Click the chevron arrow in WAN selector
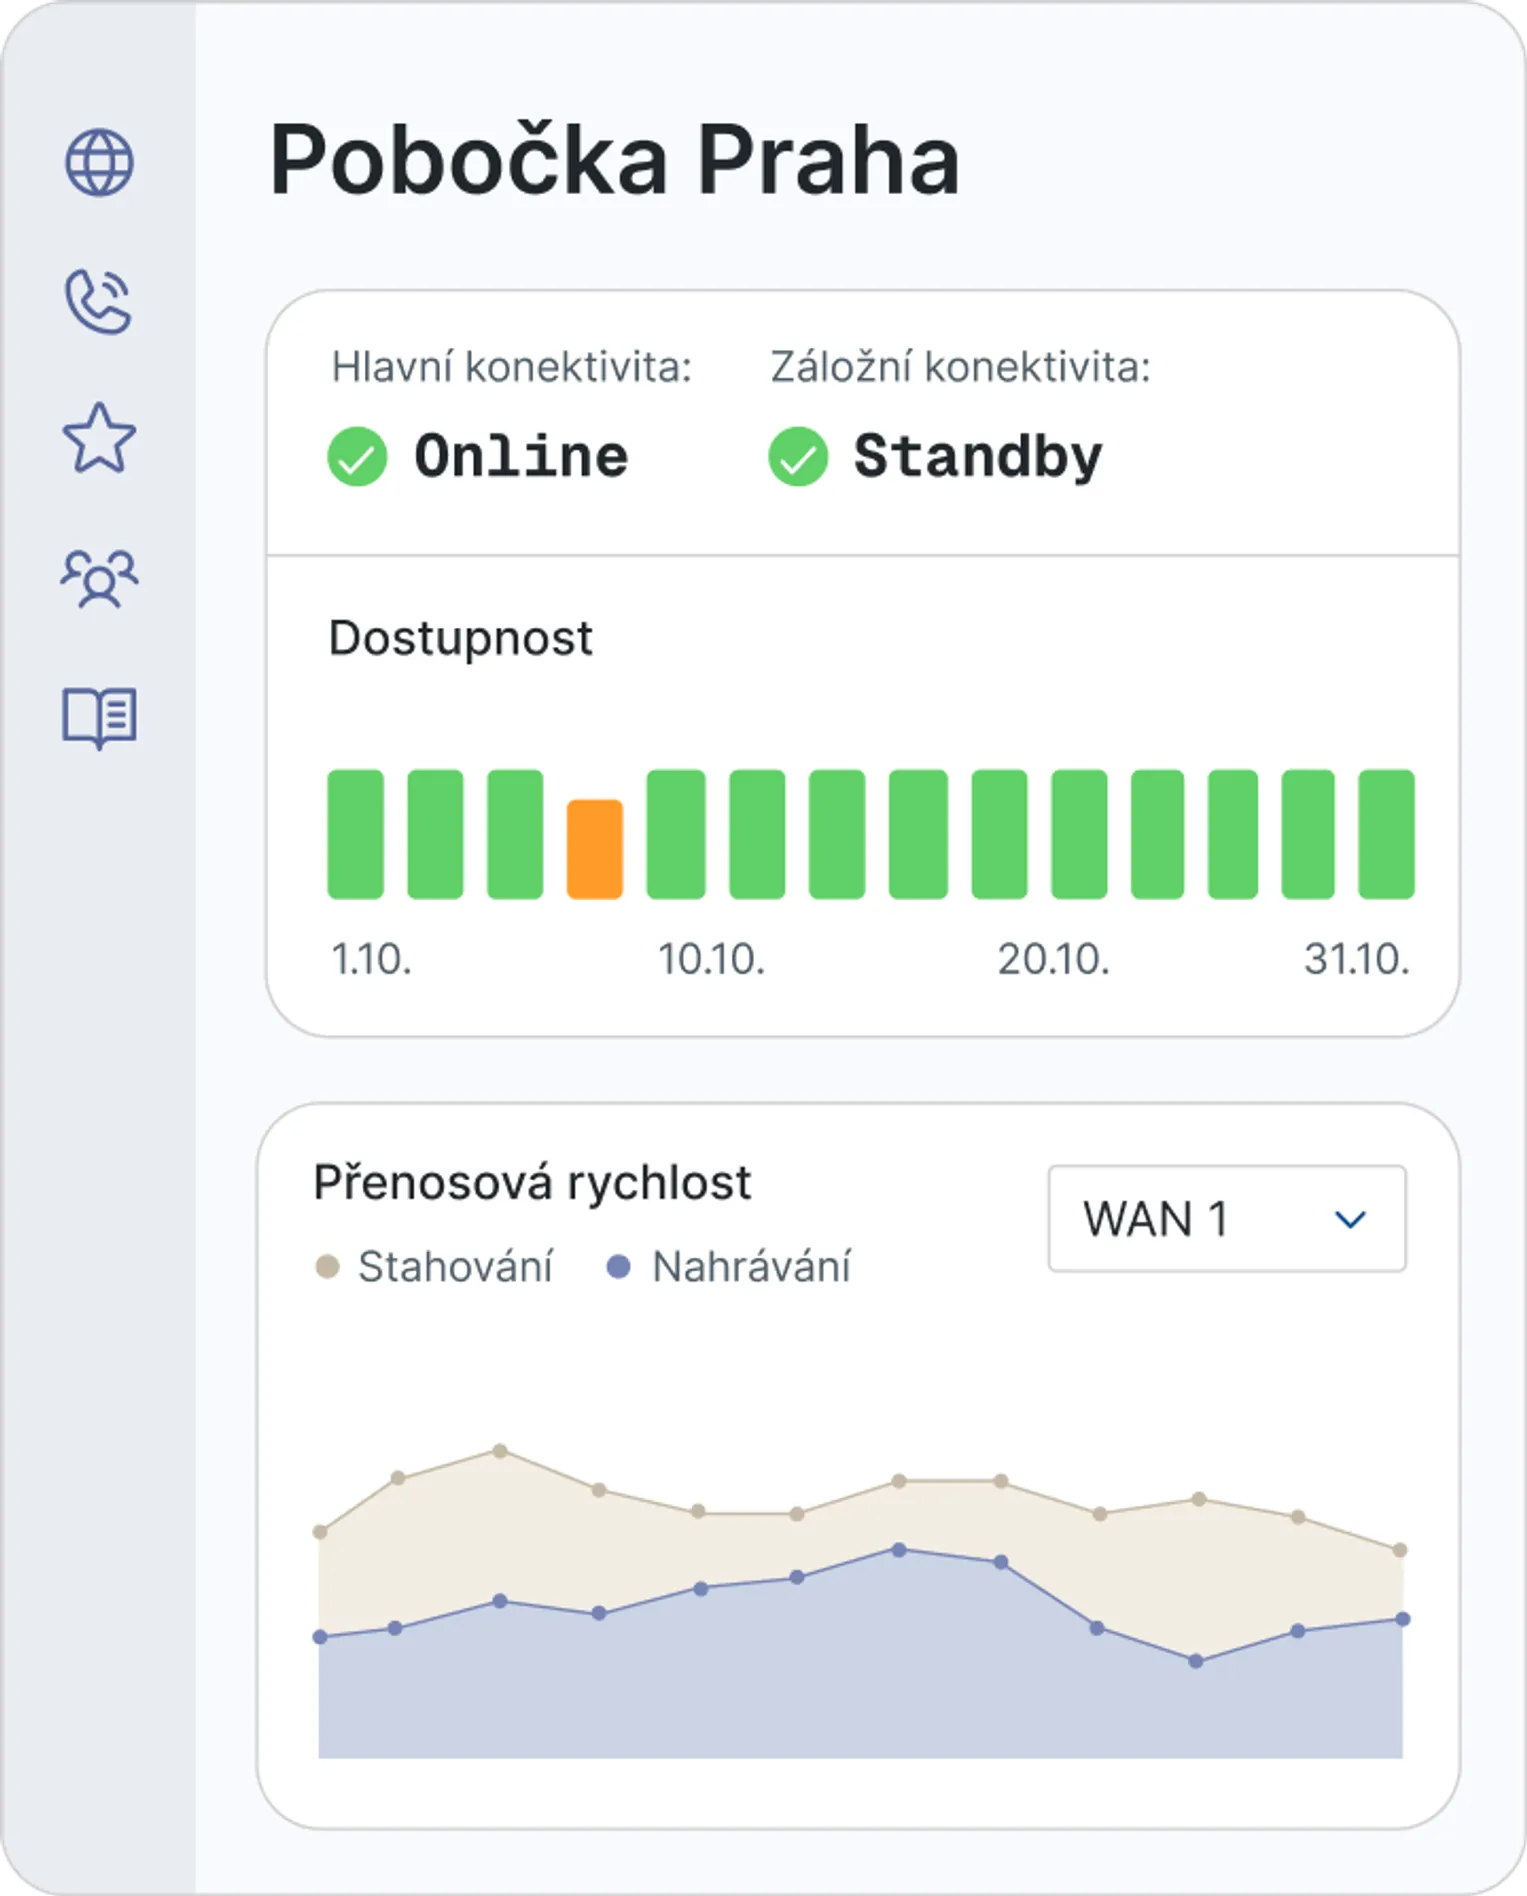1527x1896 pixels. 1350,1220
